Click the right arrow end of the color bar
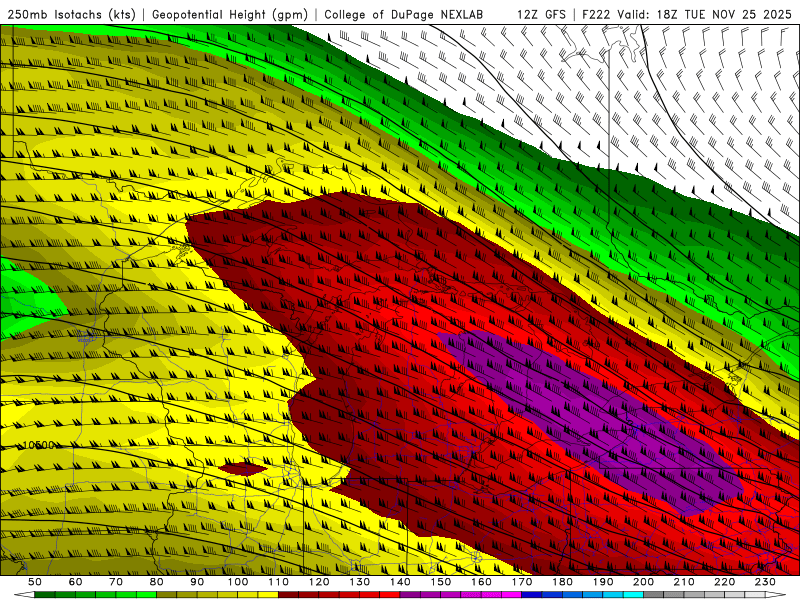800x600 pixels. pos(776,595)
